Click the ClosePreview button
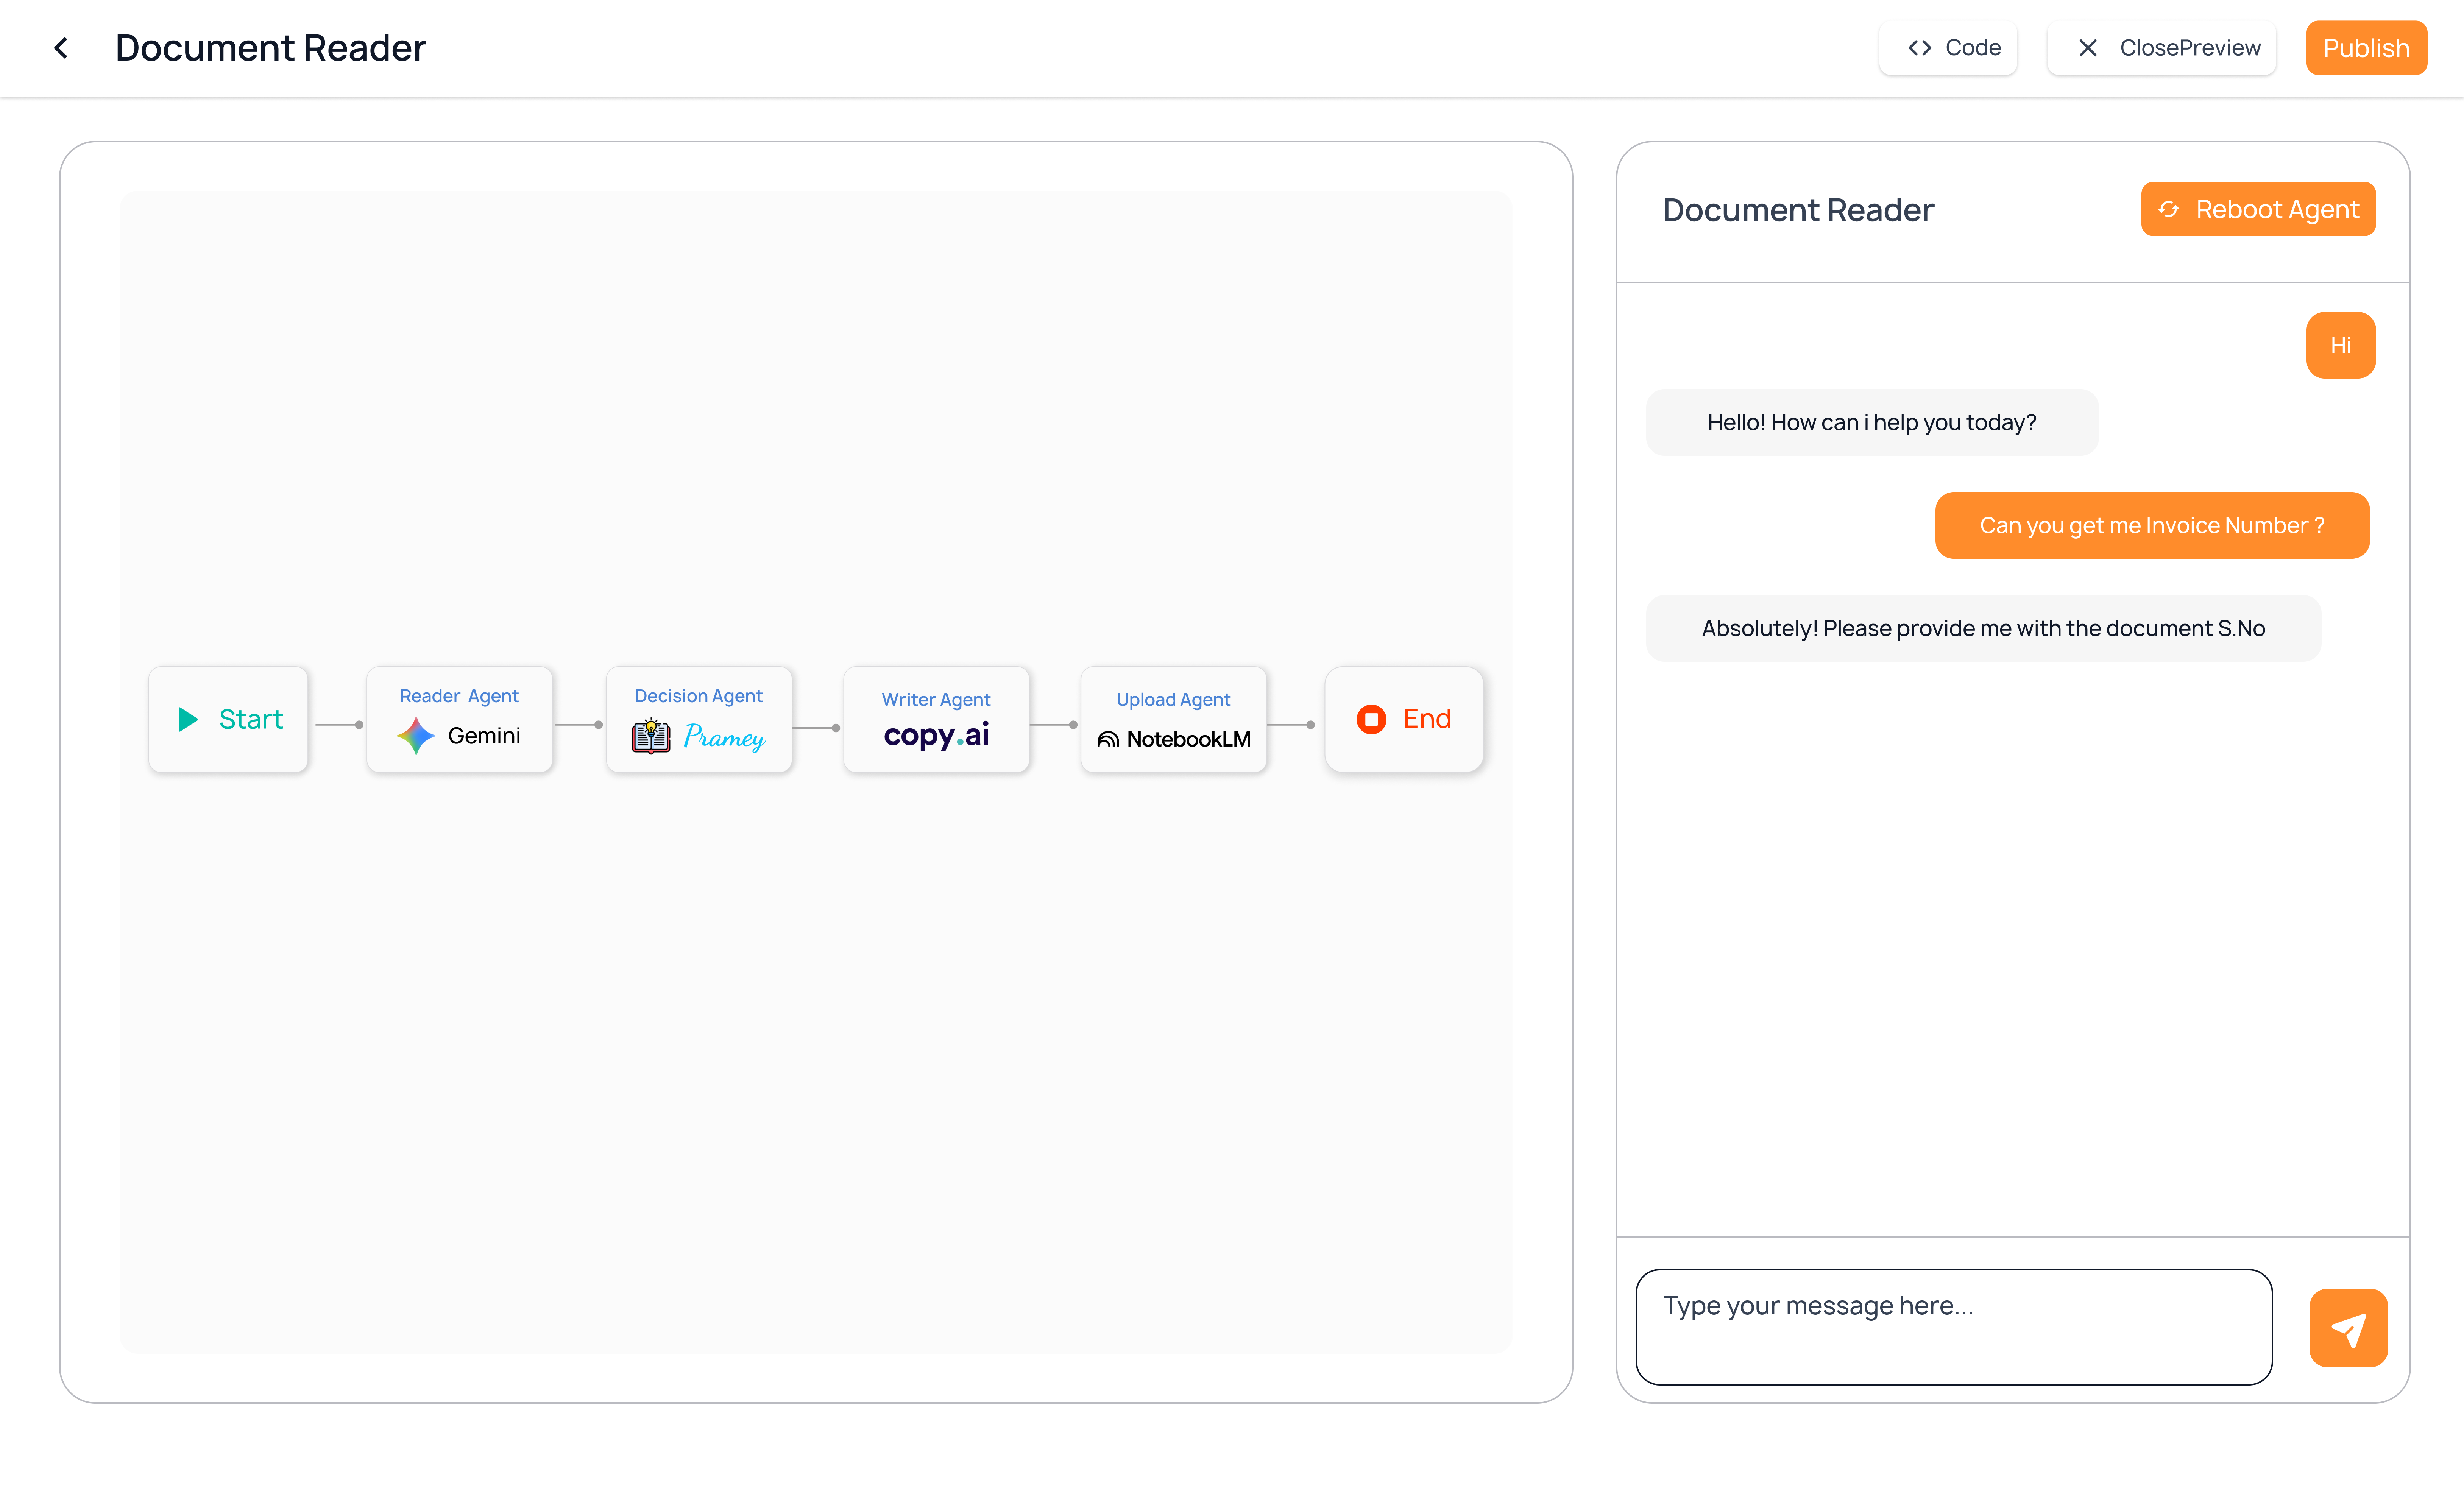 2161,48
